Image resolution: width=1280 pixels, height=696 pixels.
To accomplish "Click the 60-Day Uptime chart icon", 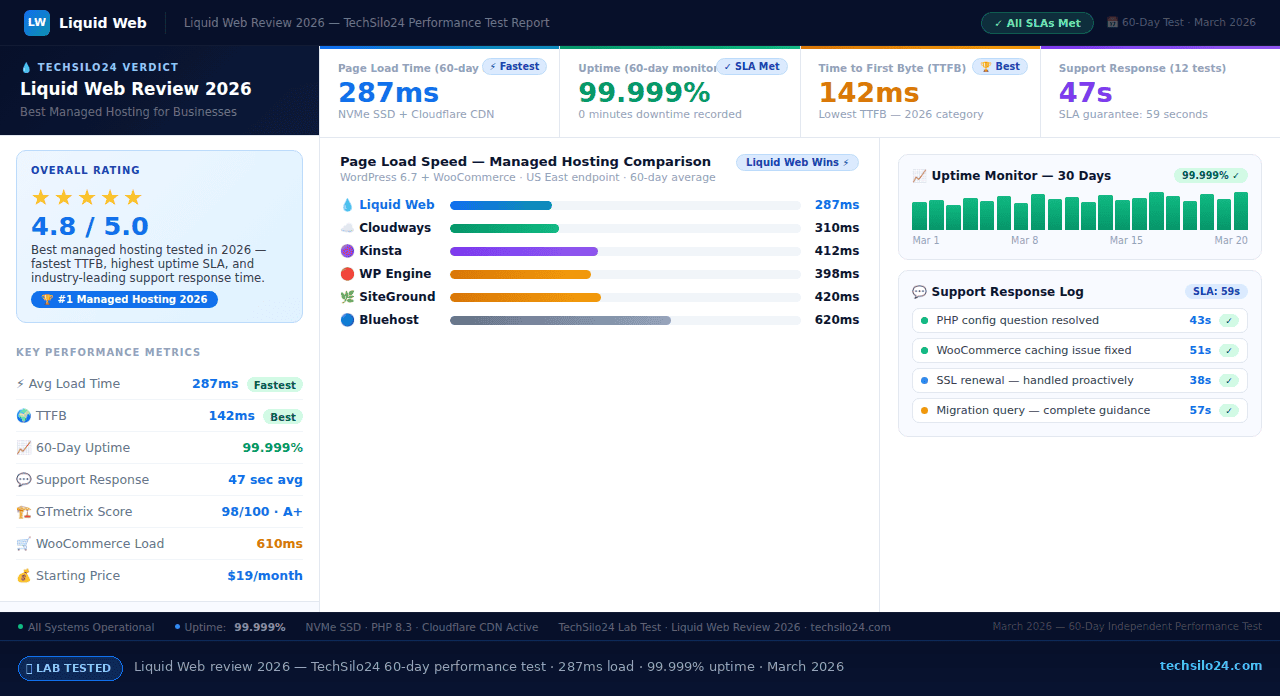I will [23, 448].
